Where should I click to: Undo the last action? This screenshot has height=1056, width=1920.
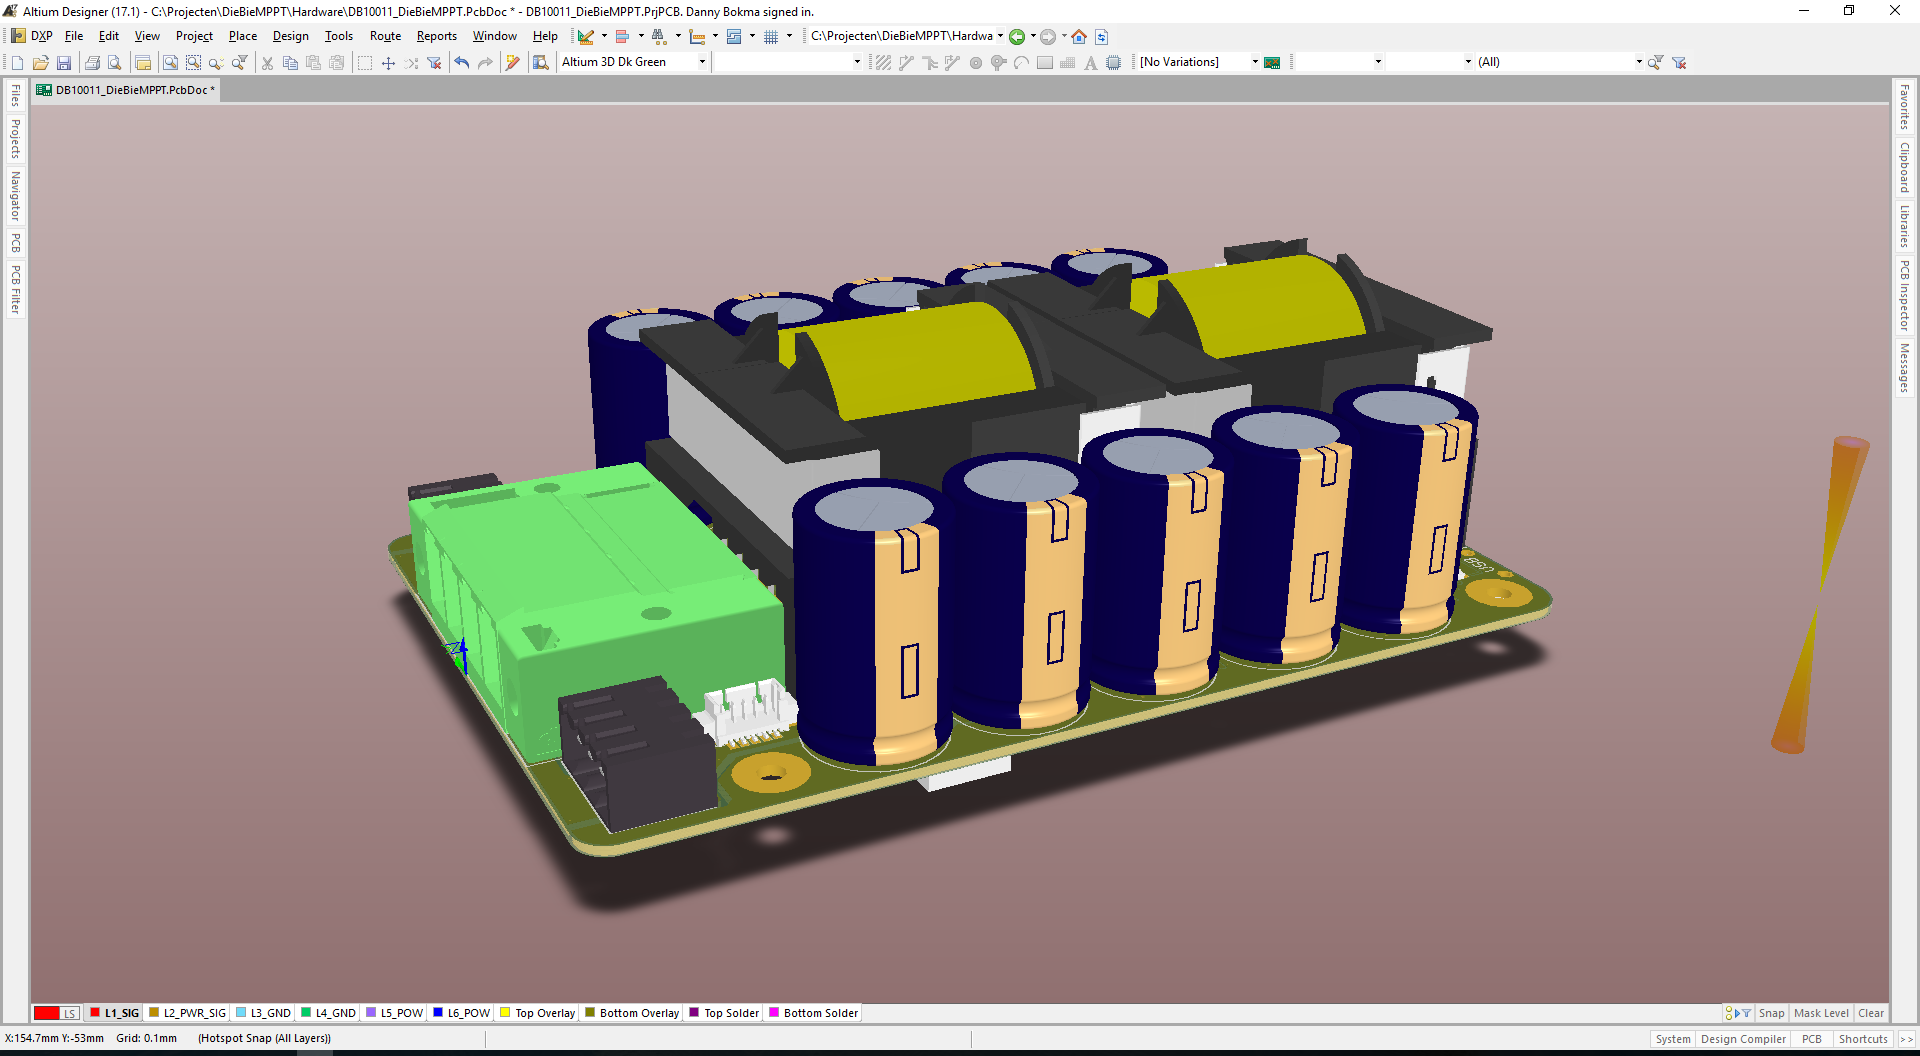click(462, 63)
